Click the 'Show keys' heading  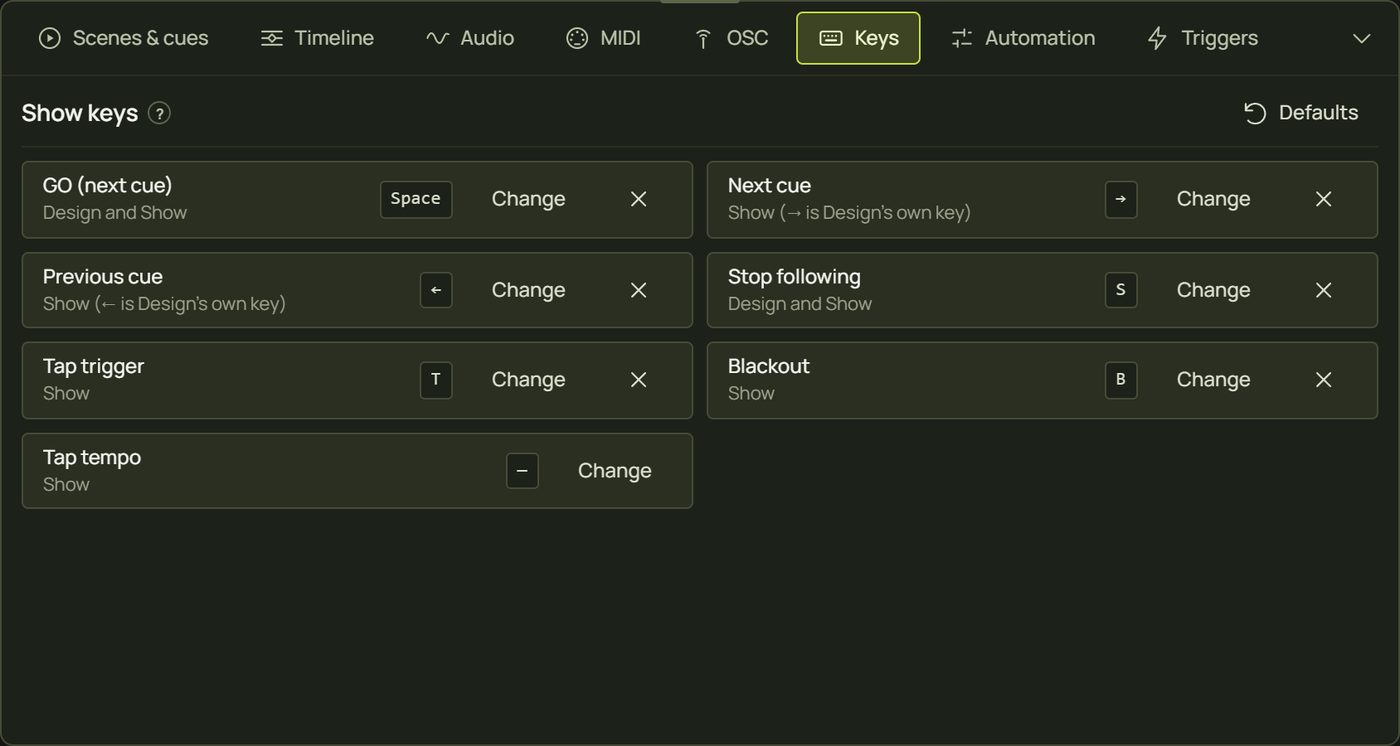click(80, 113)
